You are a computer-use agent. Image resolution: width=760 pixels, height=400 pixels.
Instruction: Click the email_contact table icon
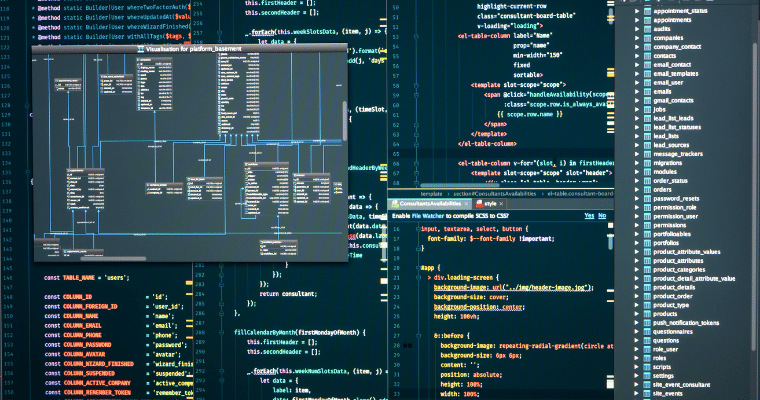coord(647,64)
